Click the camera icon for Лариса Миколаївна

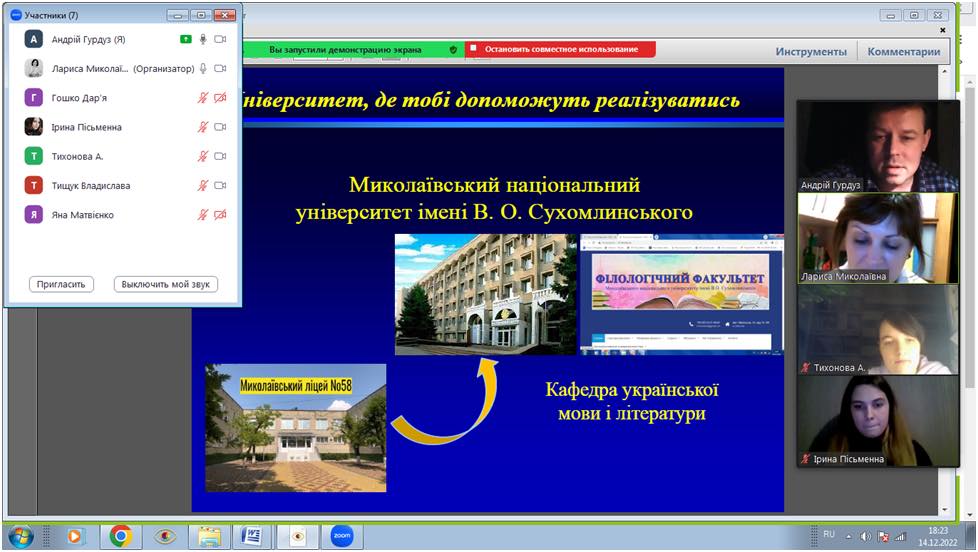pos(220,69)
